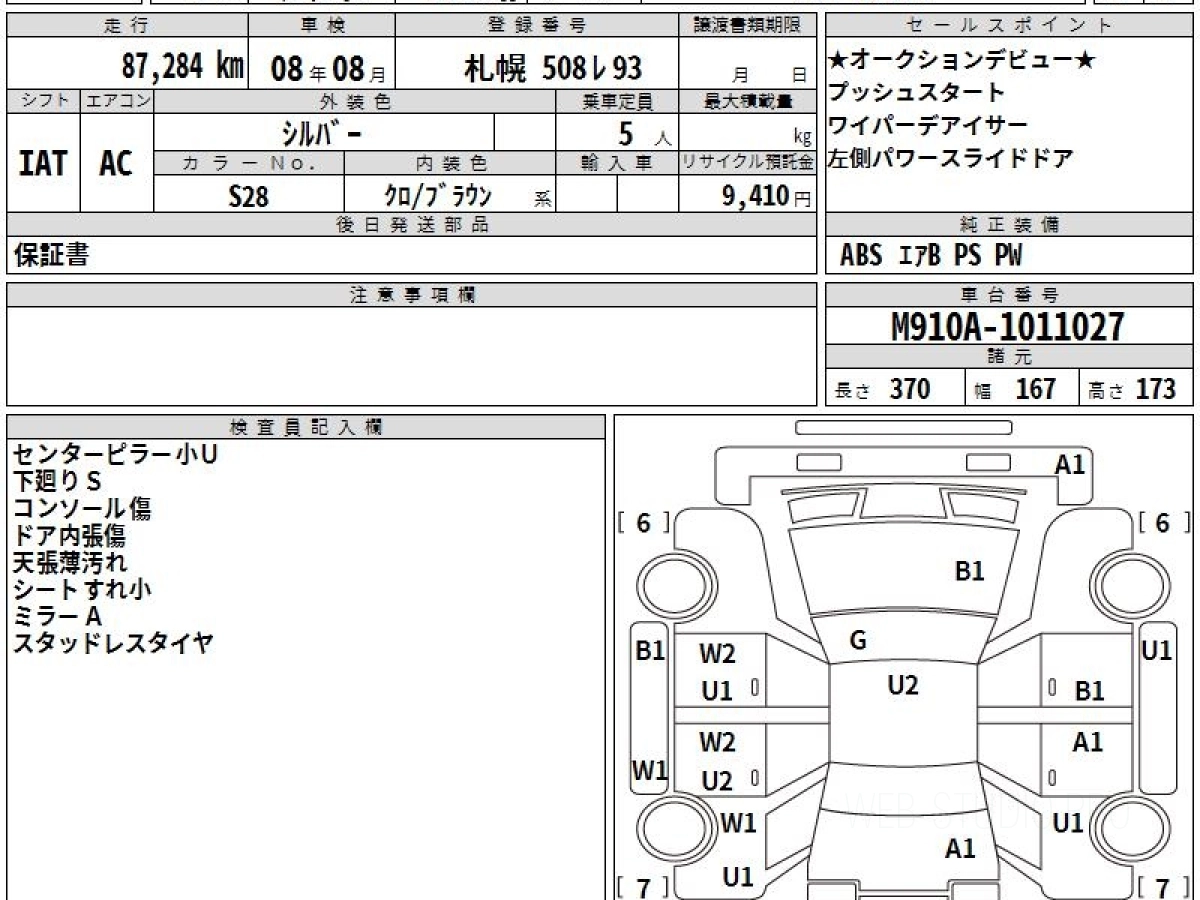The width and height of the screenshot is (1200, 900).
Task: Select inspector note センターピラー小U
Action: point(115,454)
